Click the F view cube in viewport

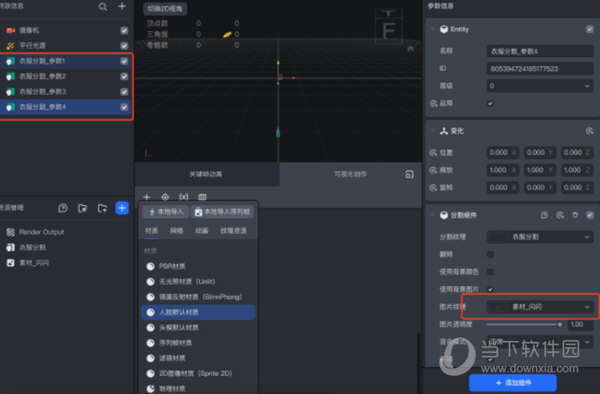pos(389,30)
